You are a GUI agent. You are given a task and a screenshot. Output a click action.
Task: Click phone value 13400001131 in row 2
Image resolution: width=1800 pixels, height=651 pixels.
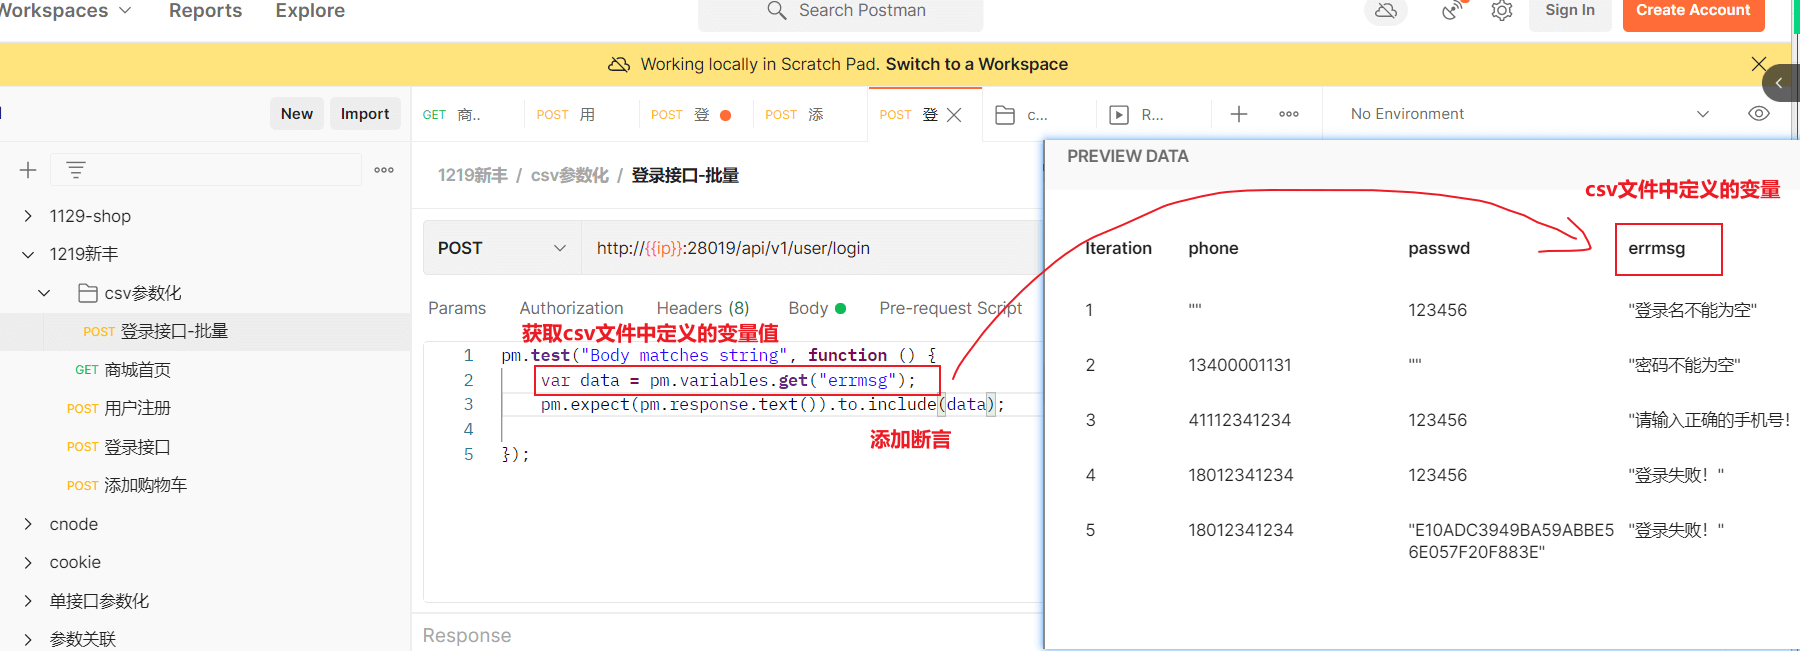[1240, 365]
